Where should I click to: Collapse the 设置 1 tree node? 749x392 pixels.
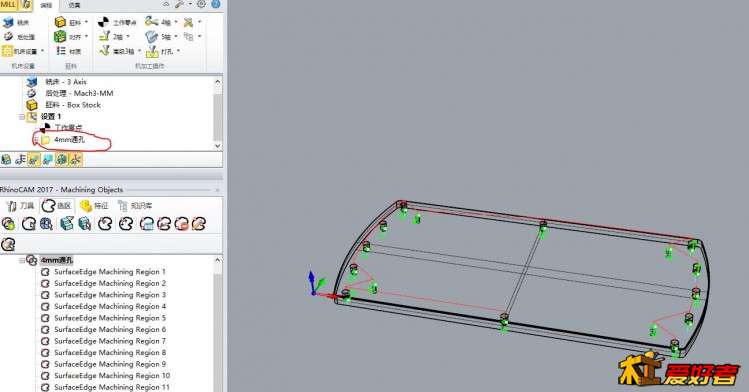pyautogui.click(x=22, y=117)
